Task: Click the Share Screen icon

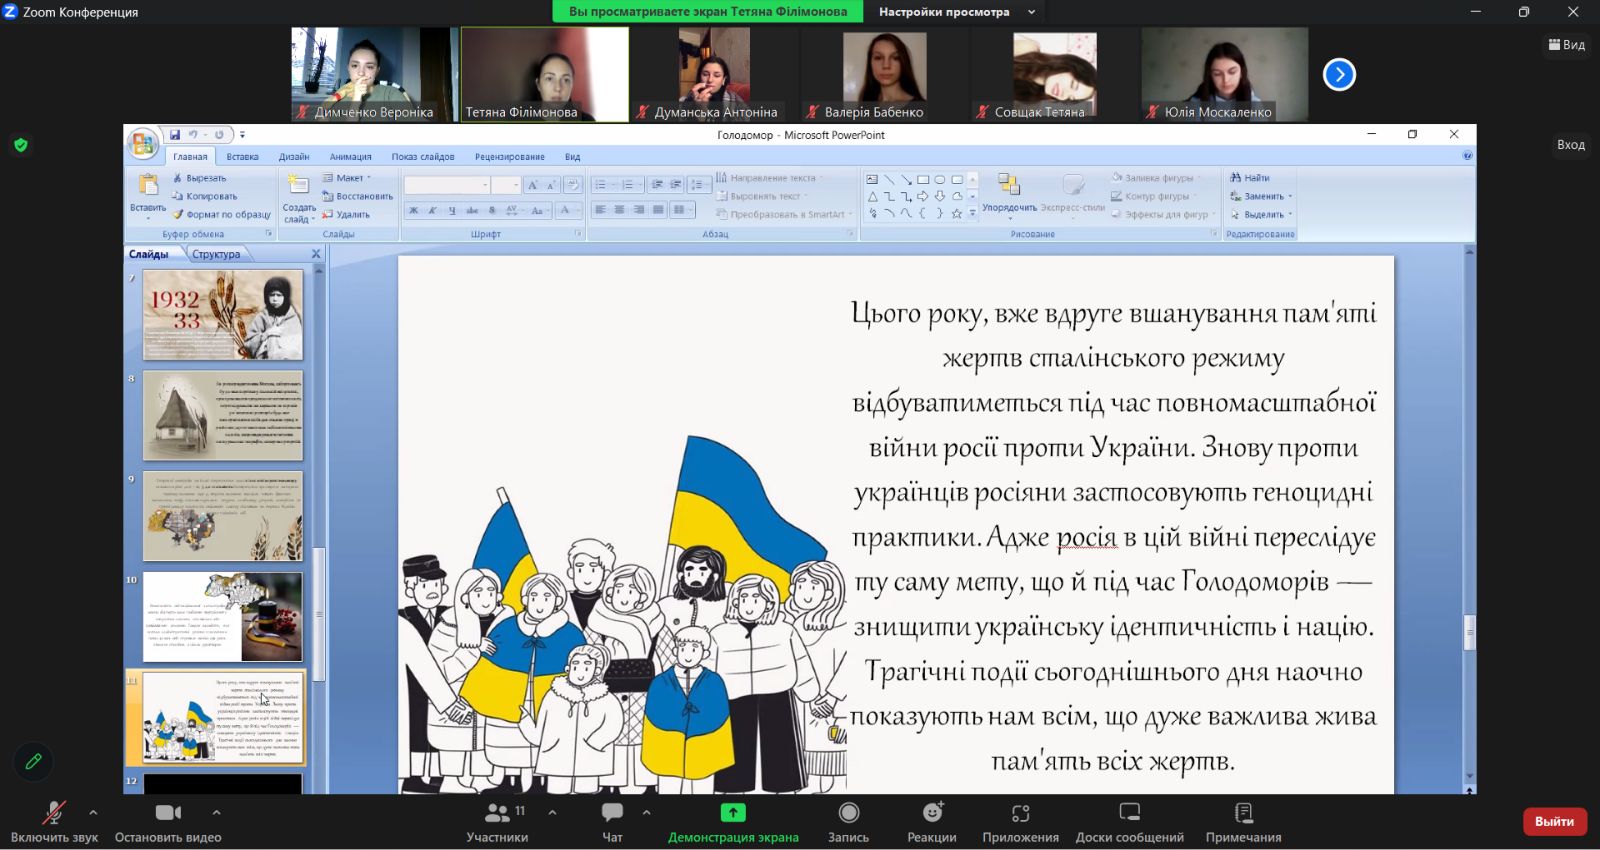Action: click(x=733, y=813)
